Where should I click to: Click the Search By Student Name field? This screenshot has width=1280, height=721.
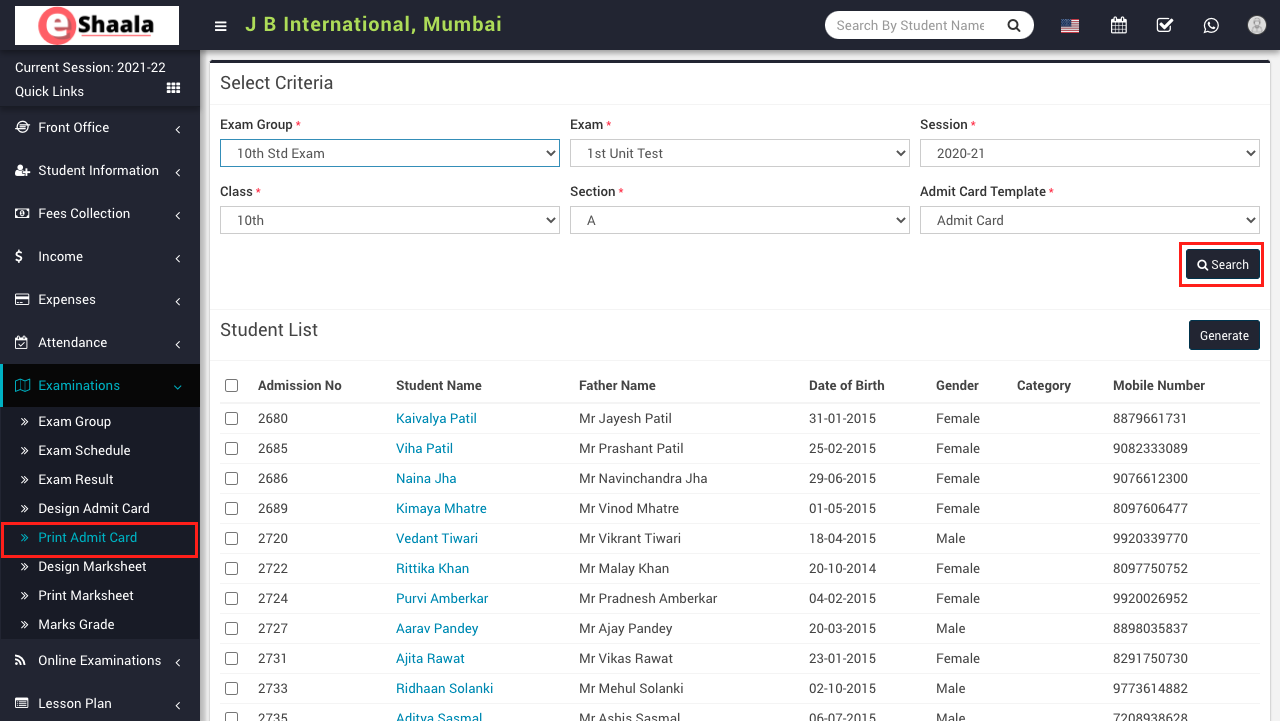click(x=910, y=26)
